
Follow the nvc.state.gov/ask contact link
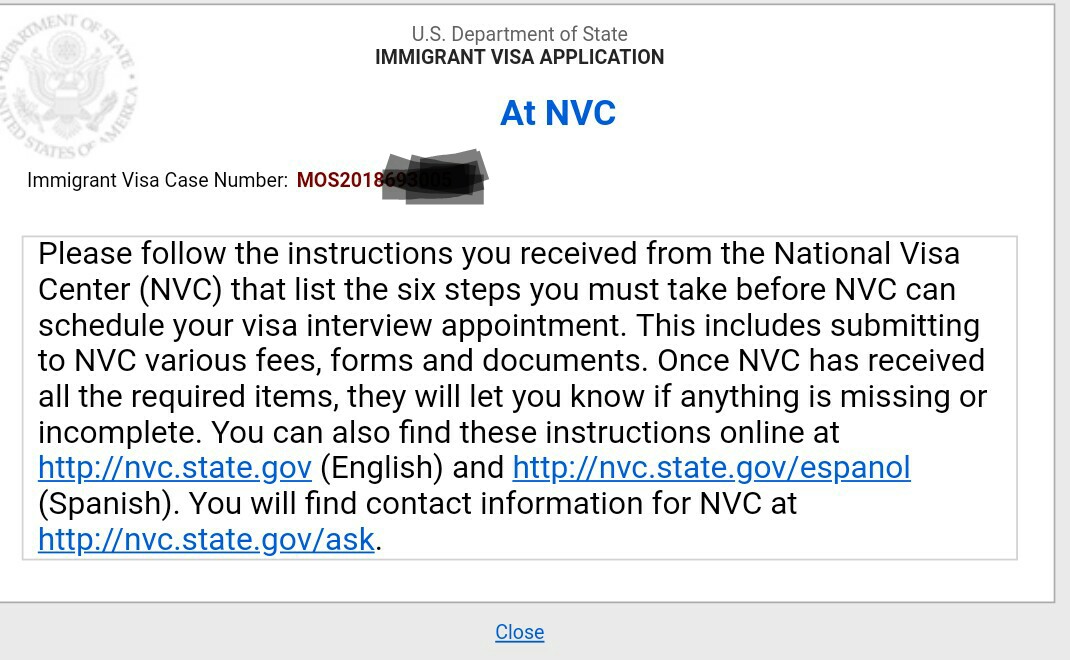[206, 540]
